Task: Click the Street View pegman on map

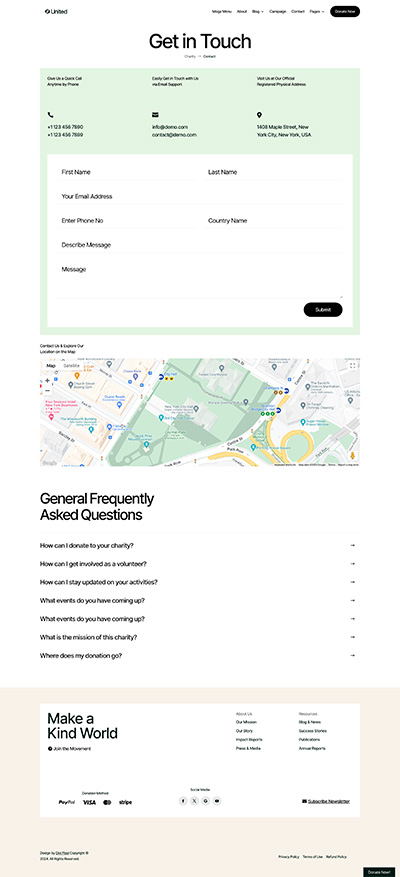Action: click(353, 456)
